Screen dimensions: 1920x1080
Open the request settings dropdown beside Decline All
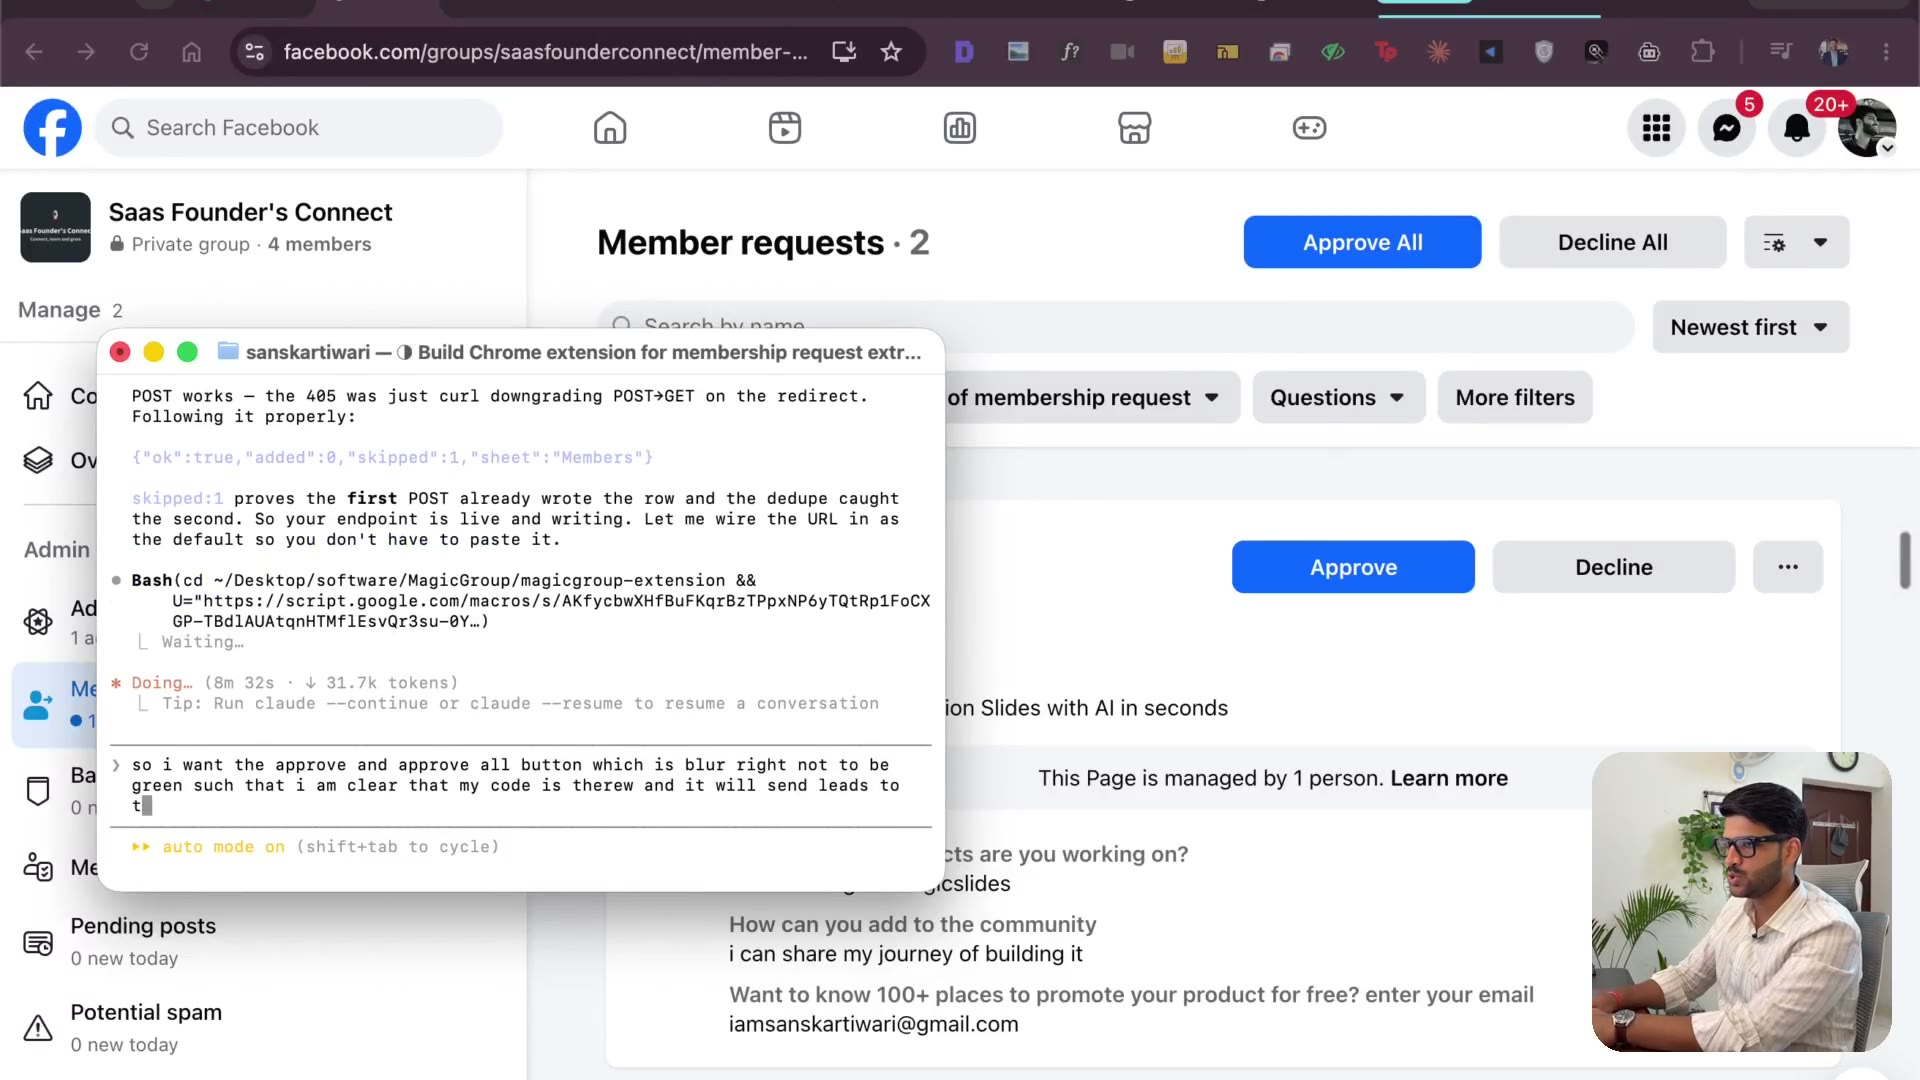pyautogui.click(x=1796, y=242)
